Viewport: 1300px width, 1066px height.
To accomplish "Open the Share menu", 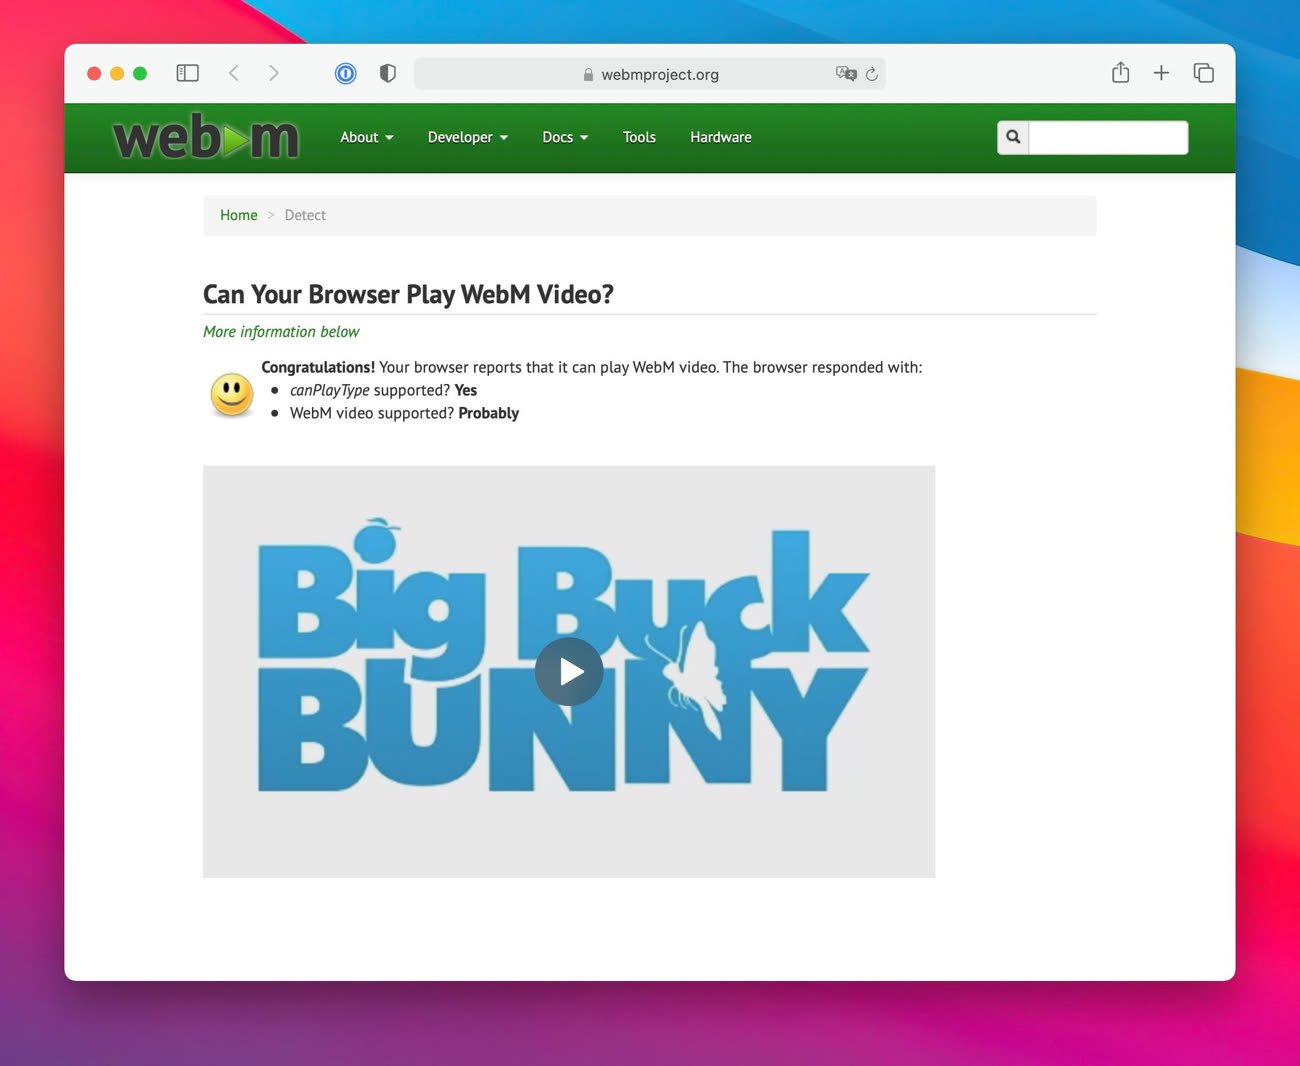I will coord(1121,73).
